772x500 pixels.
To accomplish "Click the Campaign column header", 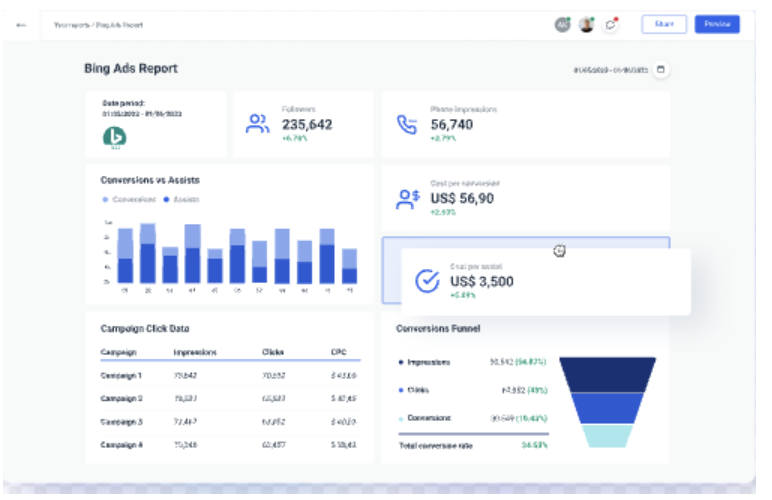I will click(118, 352).
